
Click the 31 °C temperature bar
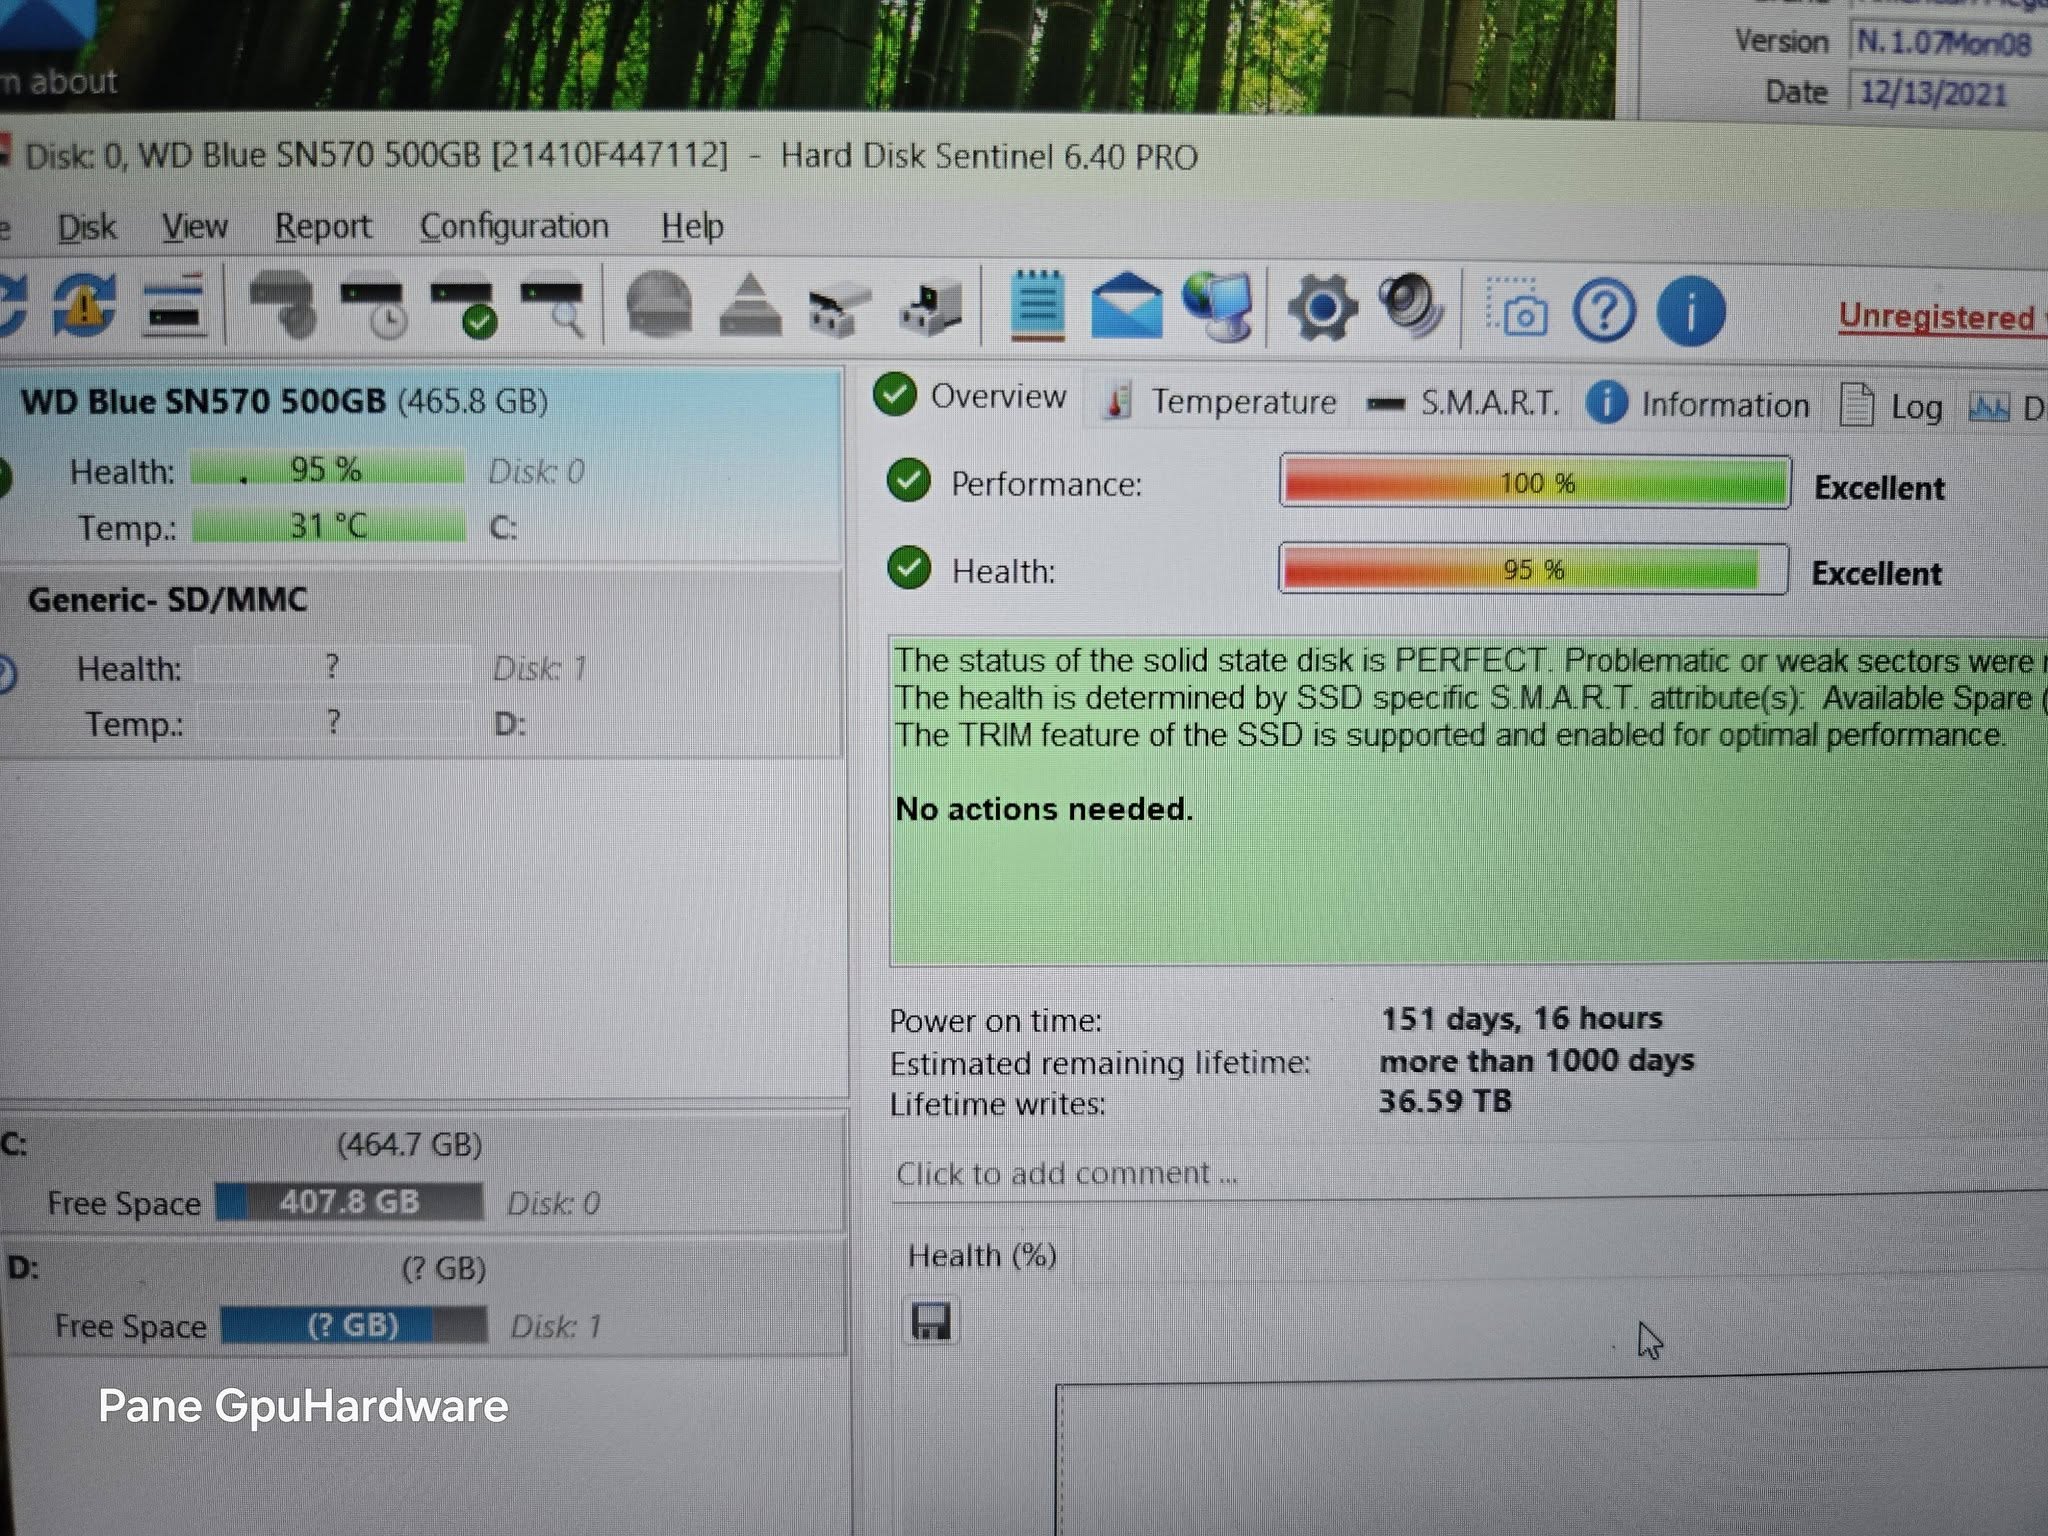point(328,526)
